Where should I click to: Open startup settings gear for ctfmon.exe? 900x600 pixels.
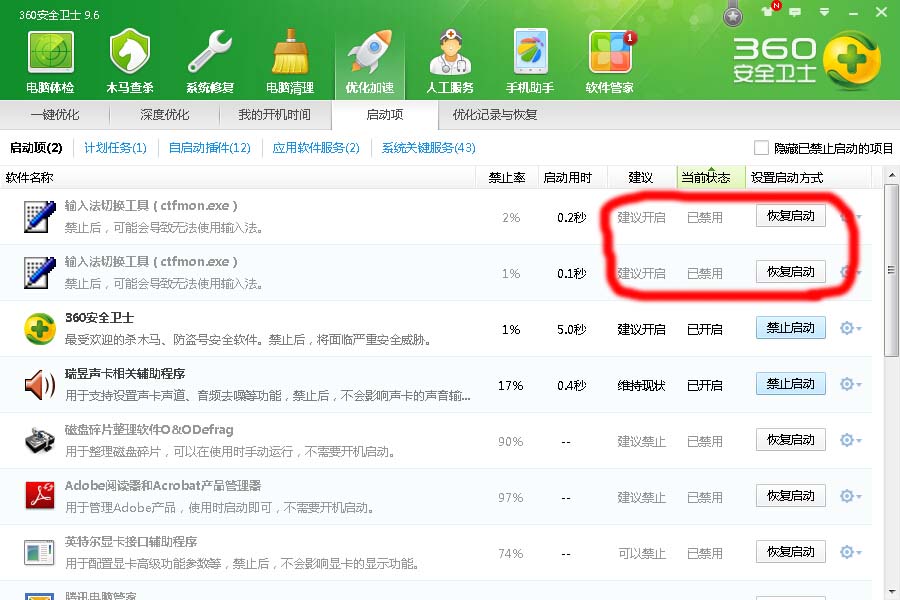pyautogui.click(x=845, y=215)
